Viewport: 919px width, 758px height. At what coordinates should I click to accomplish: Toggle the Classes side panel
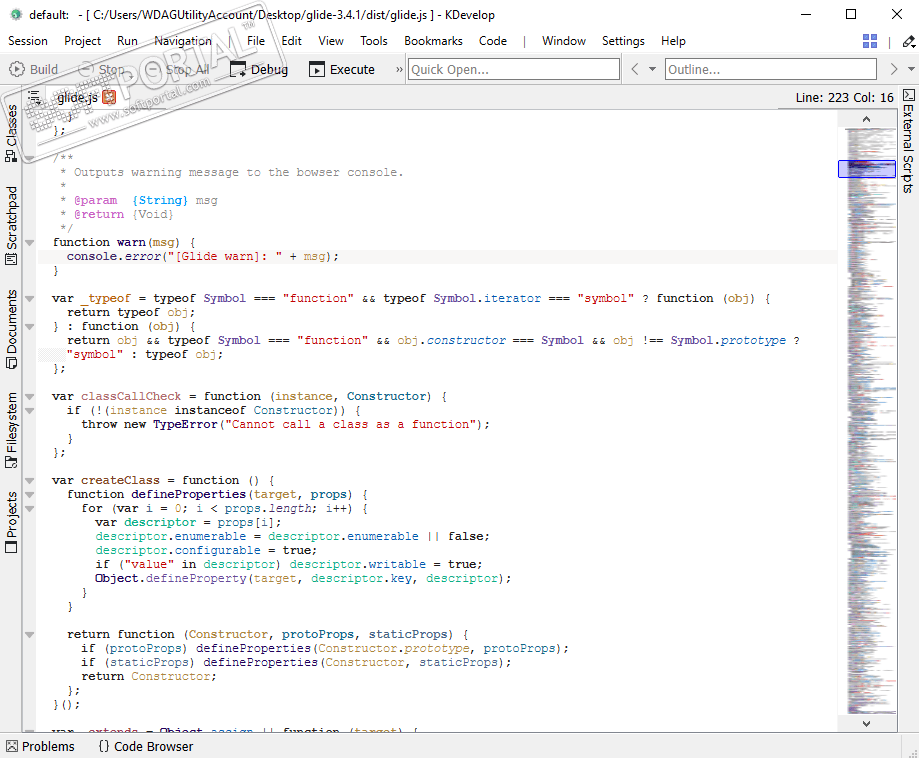[11, 132]
